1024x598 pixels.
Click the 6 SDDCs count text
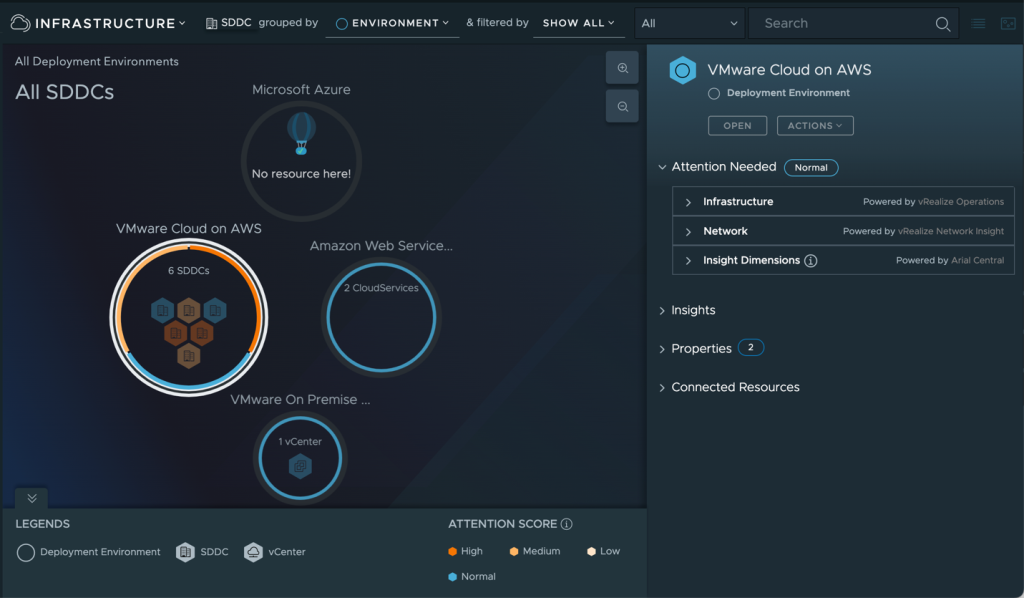(x=189, y=270)
